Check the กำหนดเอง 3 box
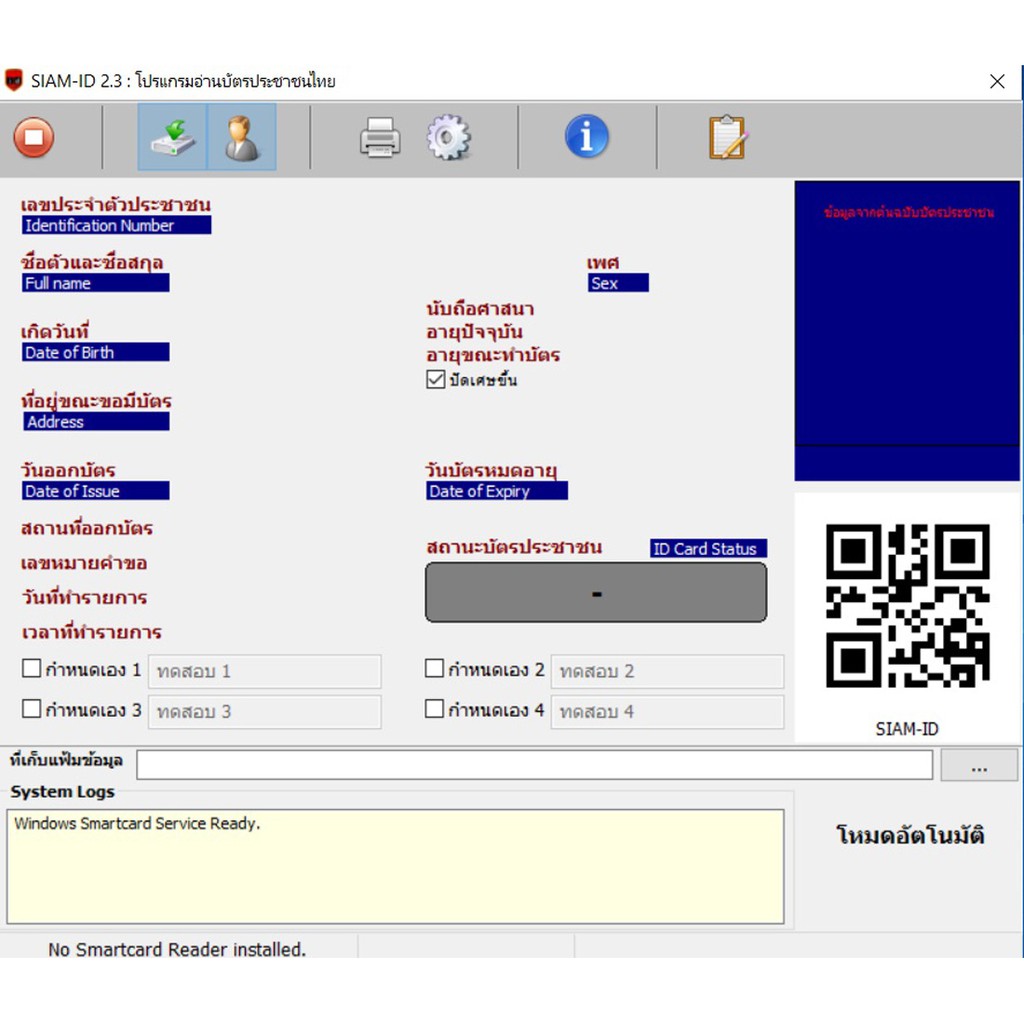 point(31,709)
